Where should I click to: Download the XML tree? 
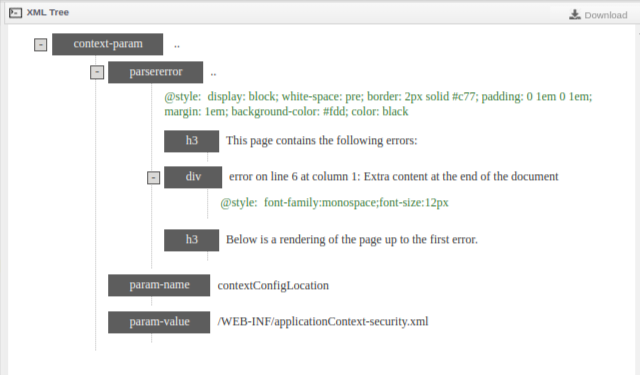(598, 15)
